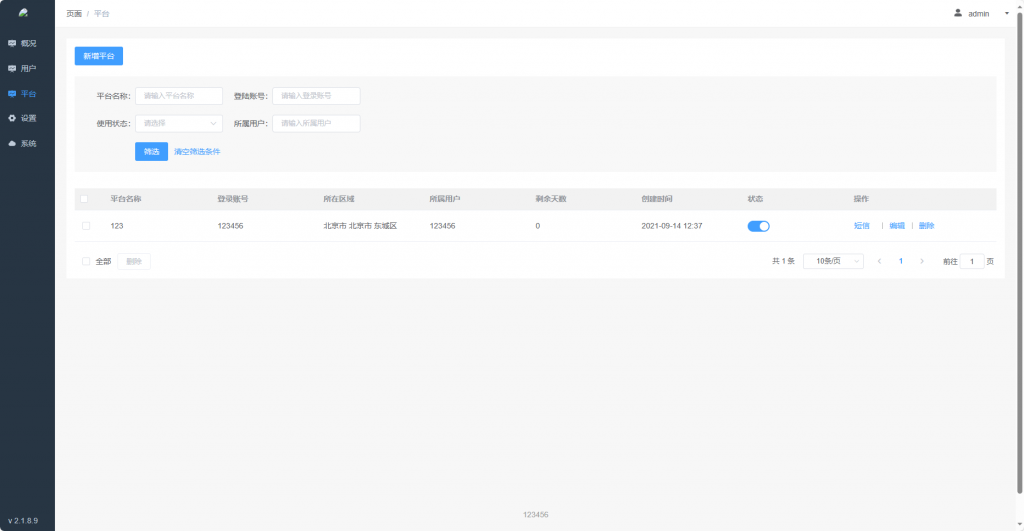This screenshot has width=1024, height=531.
Task: Open the admin account dropdown arrow
Action: [x=1006, y=14]
